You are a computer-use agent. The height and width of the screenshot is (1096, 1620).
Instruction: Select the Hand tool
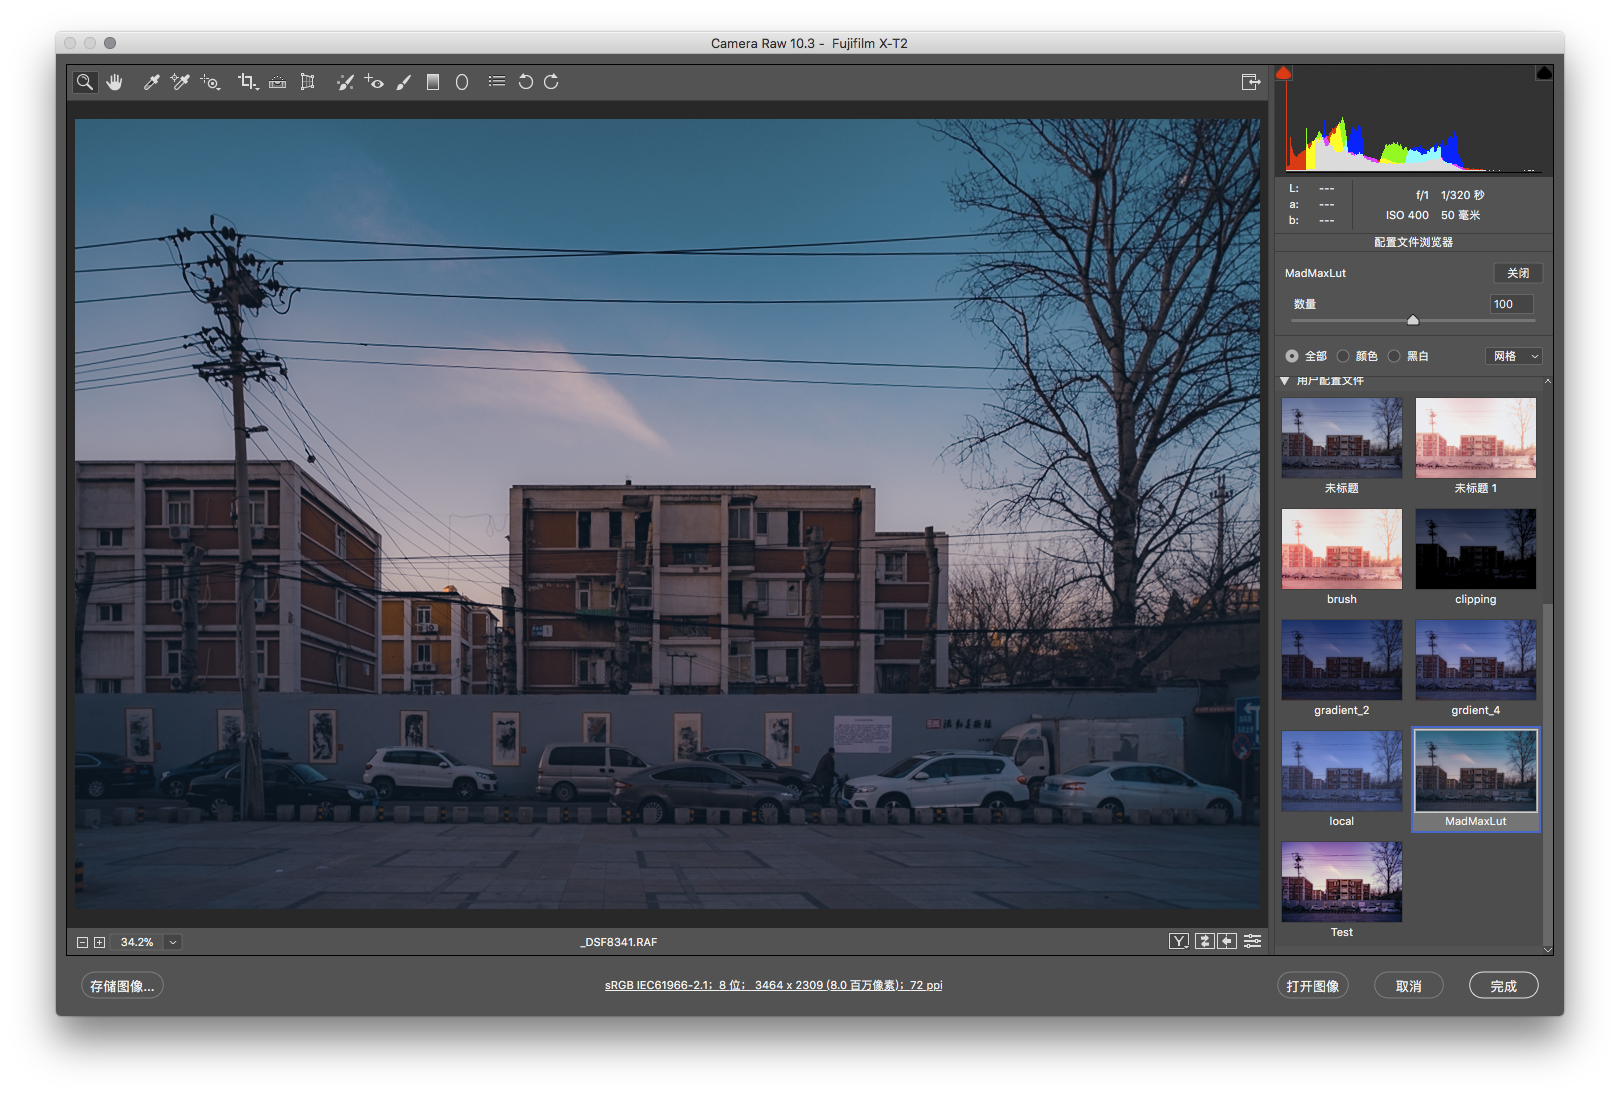(116, 82)
